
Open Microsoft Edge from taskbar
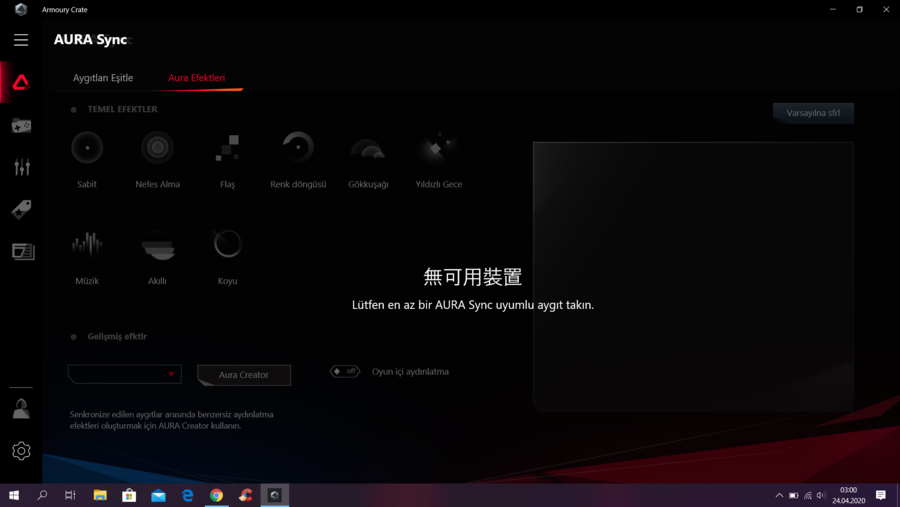[x=188, y=495]
